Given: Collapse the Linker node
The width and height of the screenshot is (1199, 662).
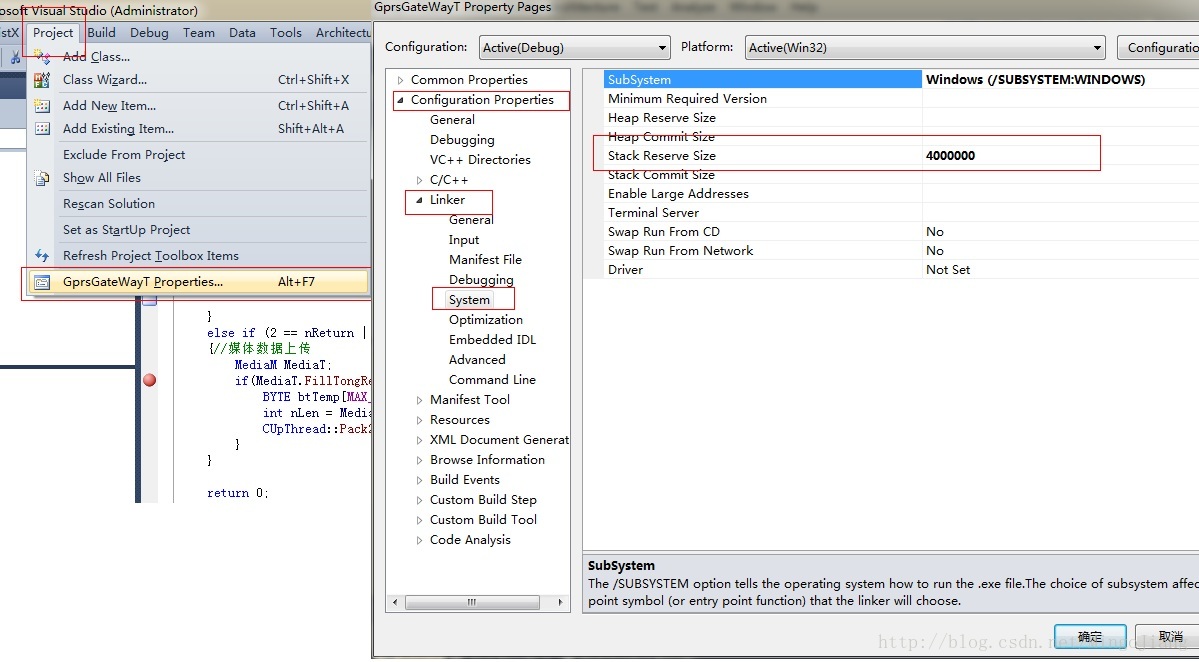Looking at the screenshot, I should coord(419,200).
